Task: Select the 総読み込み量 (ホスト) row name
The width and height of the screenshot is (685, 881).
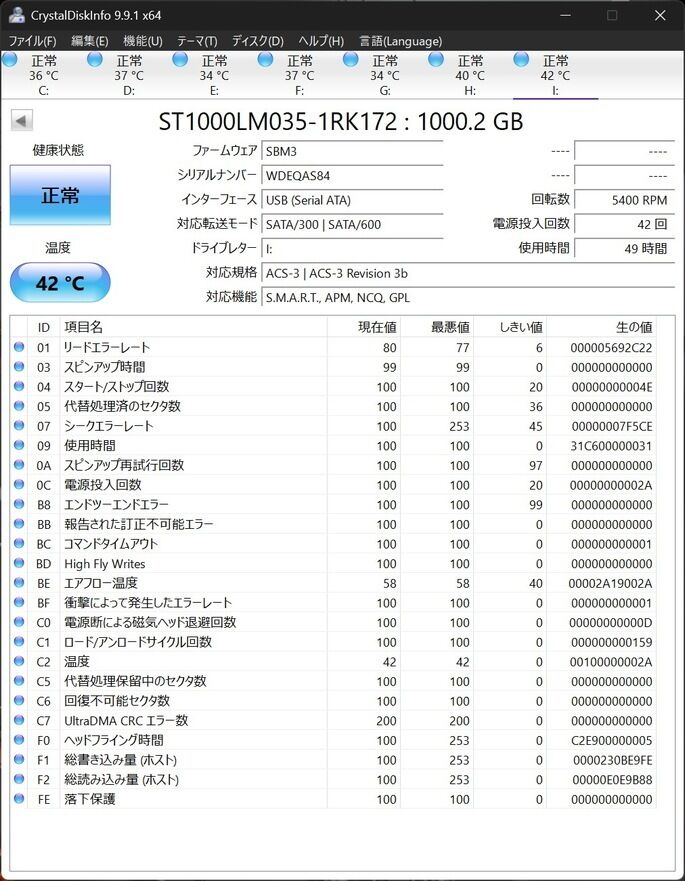Action: 121,779
